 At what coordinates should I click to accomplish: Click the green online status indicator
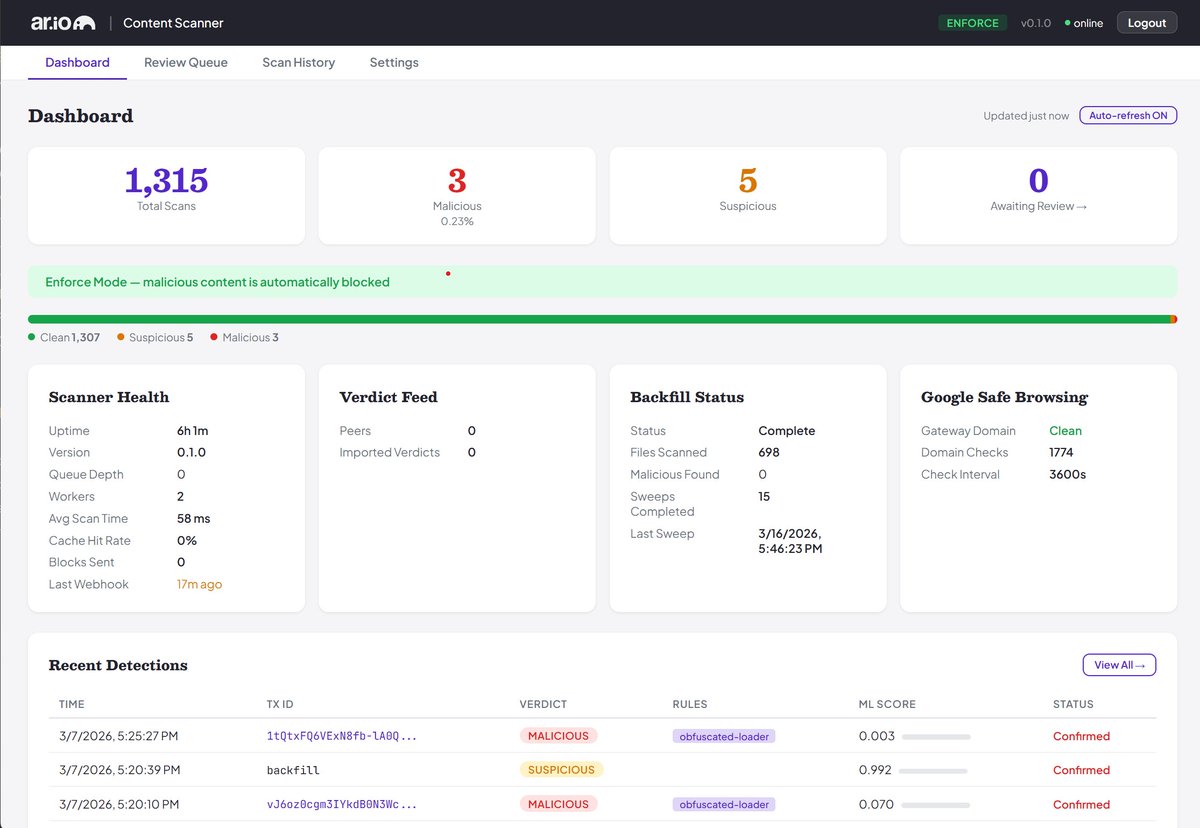tap(1084, 23)
